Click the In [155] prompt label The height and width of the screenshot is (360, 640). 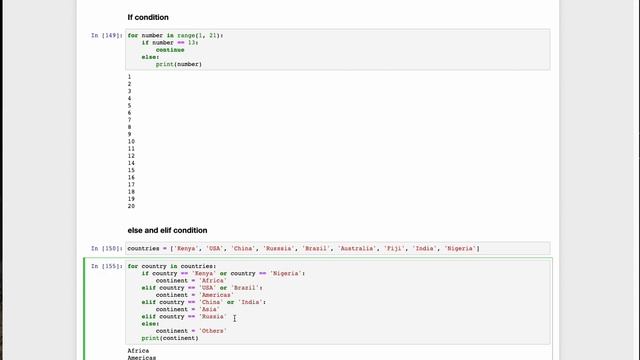point(106,266)
